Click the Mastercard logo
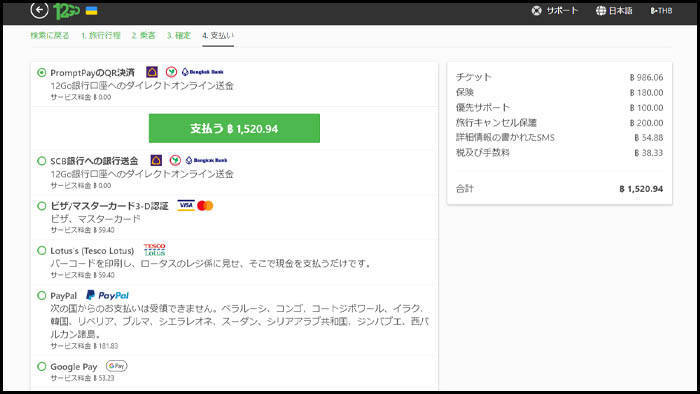Screen dimensions: 700x394 pos(205,205)
